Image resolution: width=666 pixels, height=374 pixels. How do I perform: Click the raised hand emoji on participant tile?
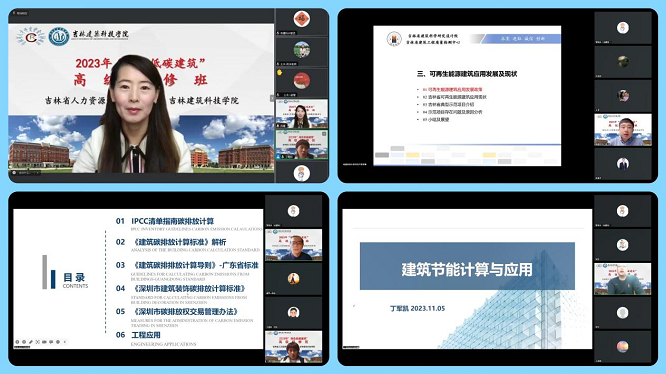(279, 73)
